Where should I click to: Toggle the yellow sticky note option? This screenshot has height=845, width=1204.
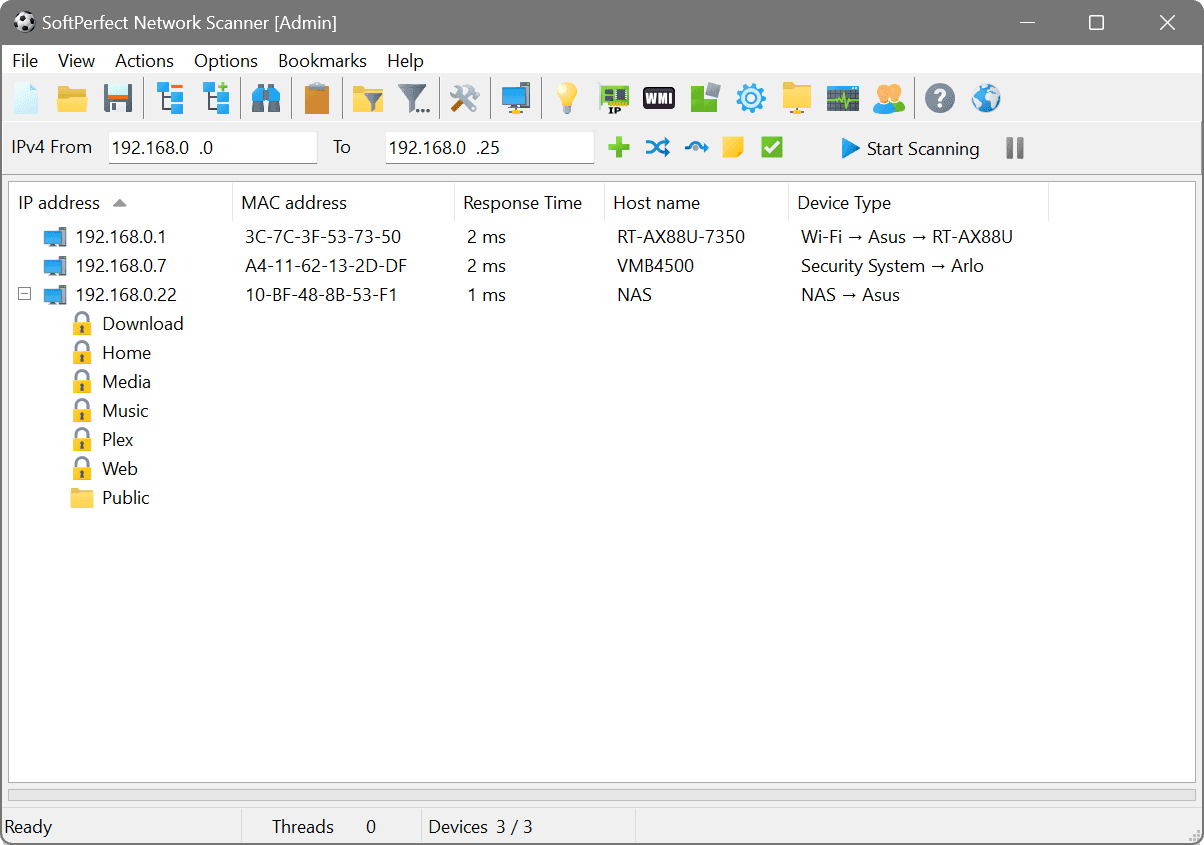click(733, 147)
